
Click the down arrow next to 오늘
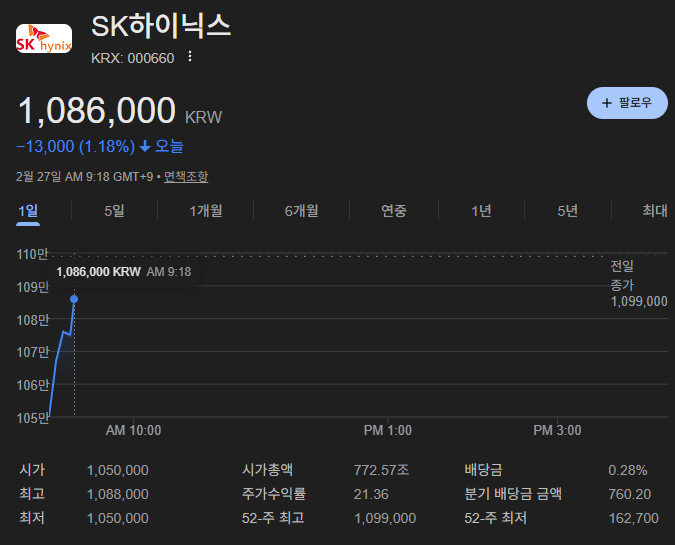point(145,147)
